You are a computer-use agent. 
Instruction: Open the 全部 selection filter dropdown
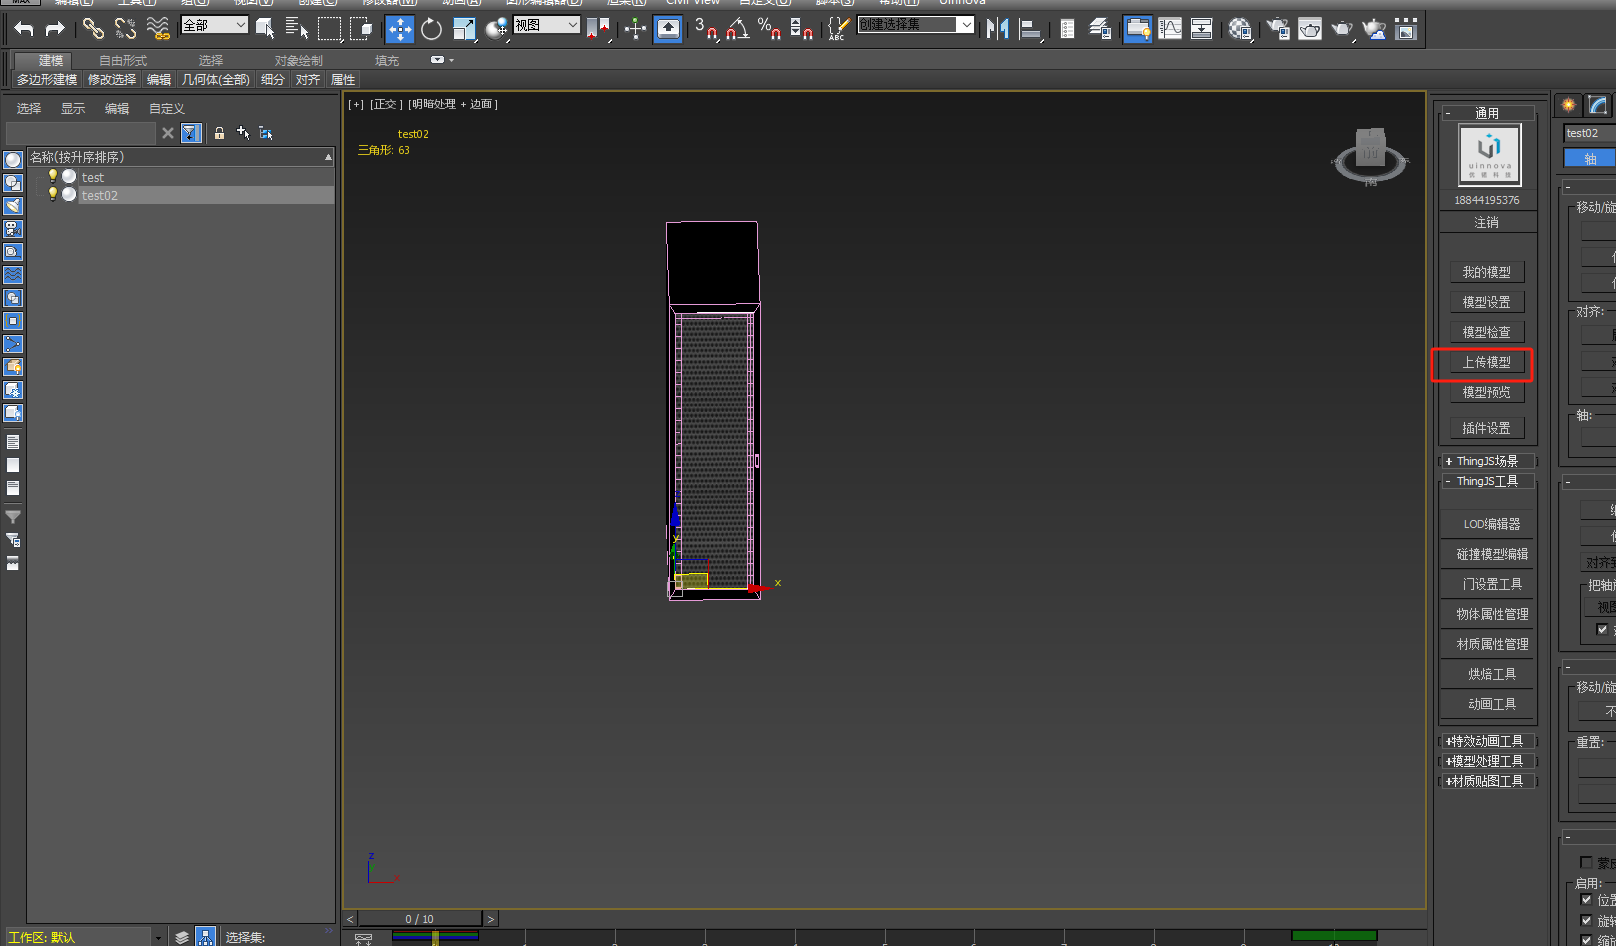[x=214, y=25]
